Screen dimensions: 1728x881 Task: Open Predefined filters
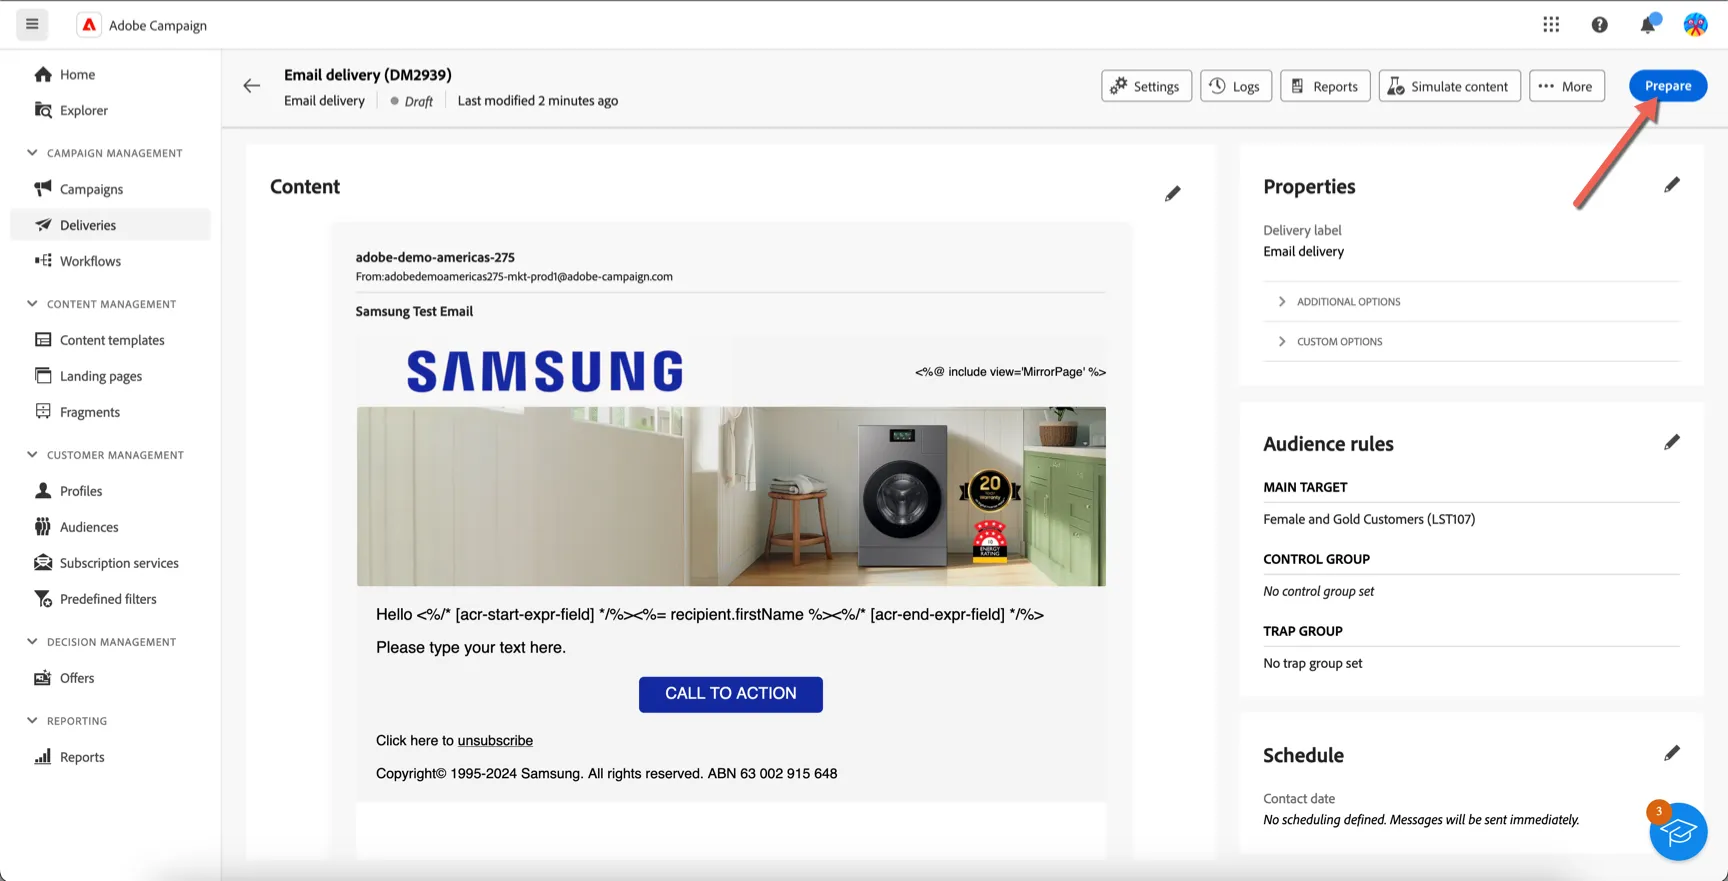(x=110, y=599)
